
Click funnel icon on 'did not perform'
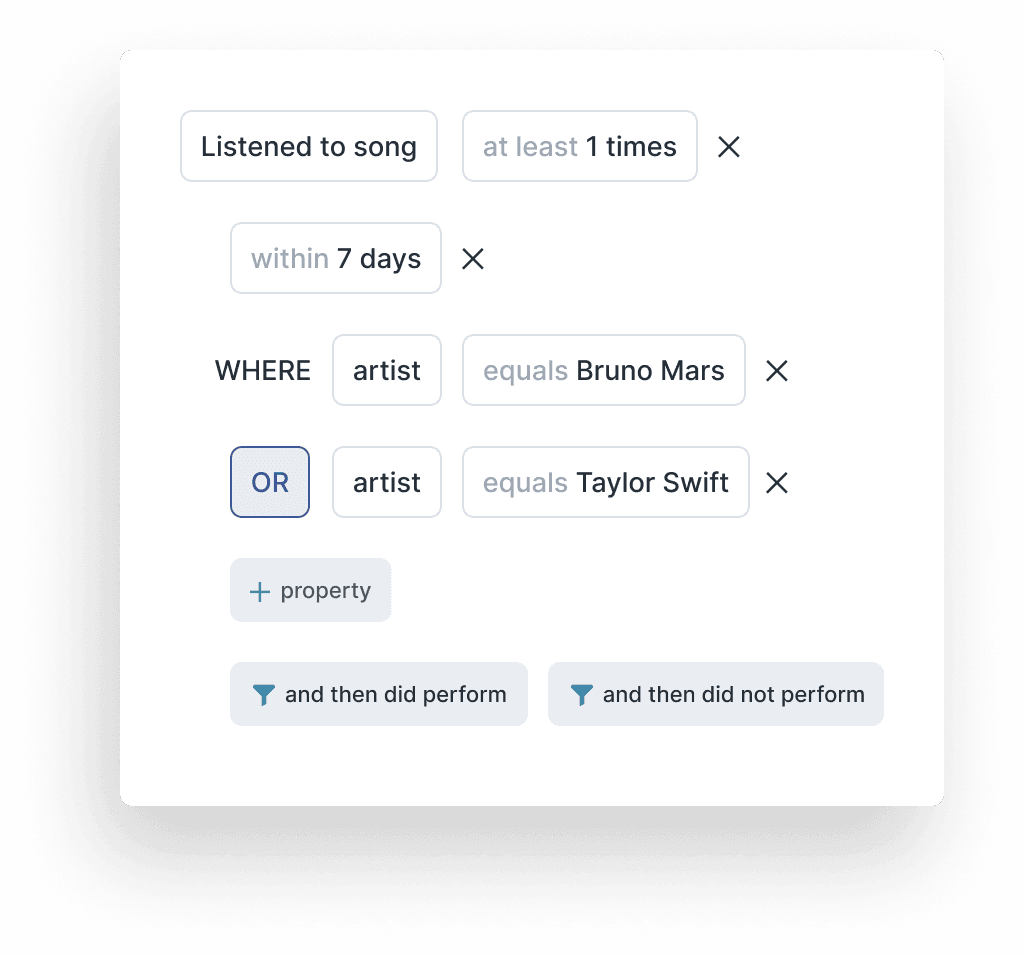(x=581, y=695)
